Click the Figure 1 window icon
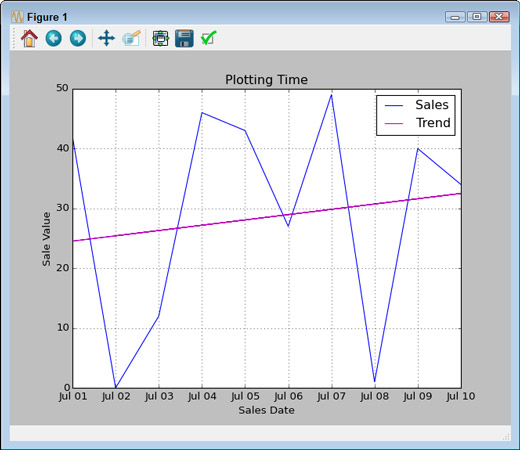520x450 pixels. pyautogui.click(x=17, y=17)
